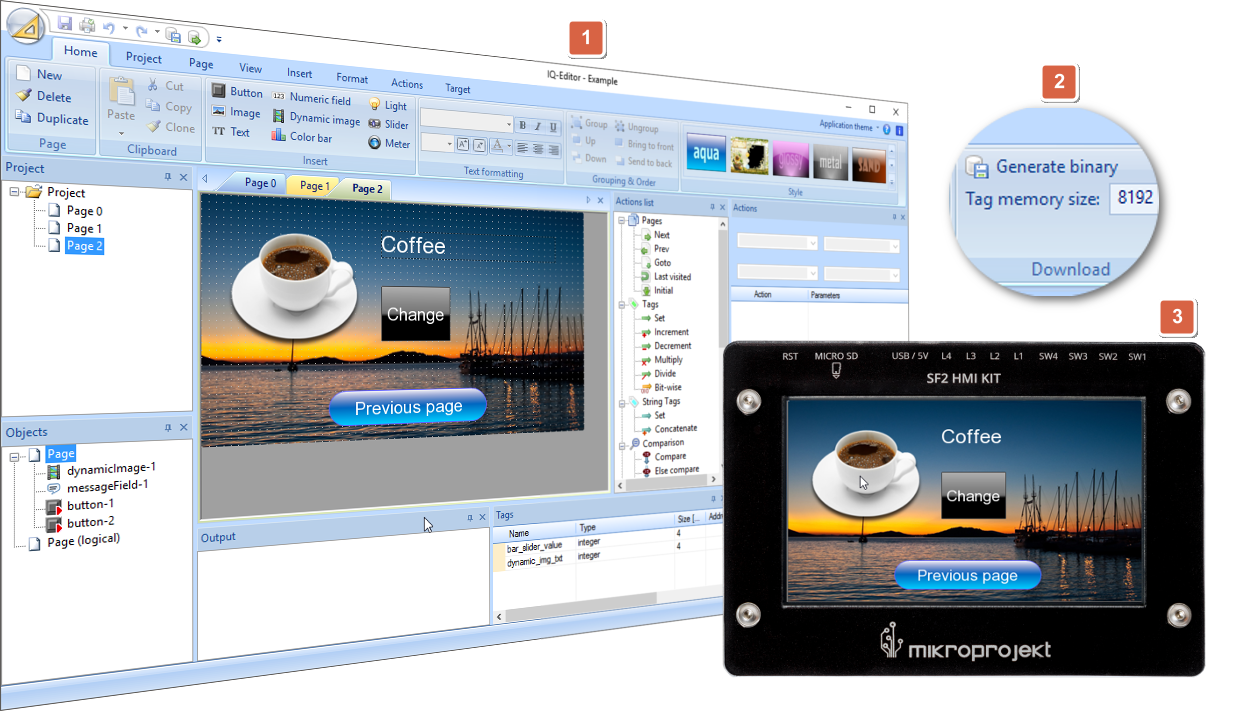Align text right

[552, 149]
